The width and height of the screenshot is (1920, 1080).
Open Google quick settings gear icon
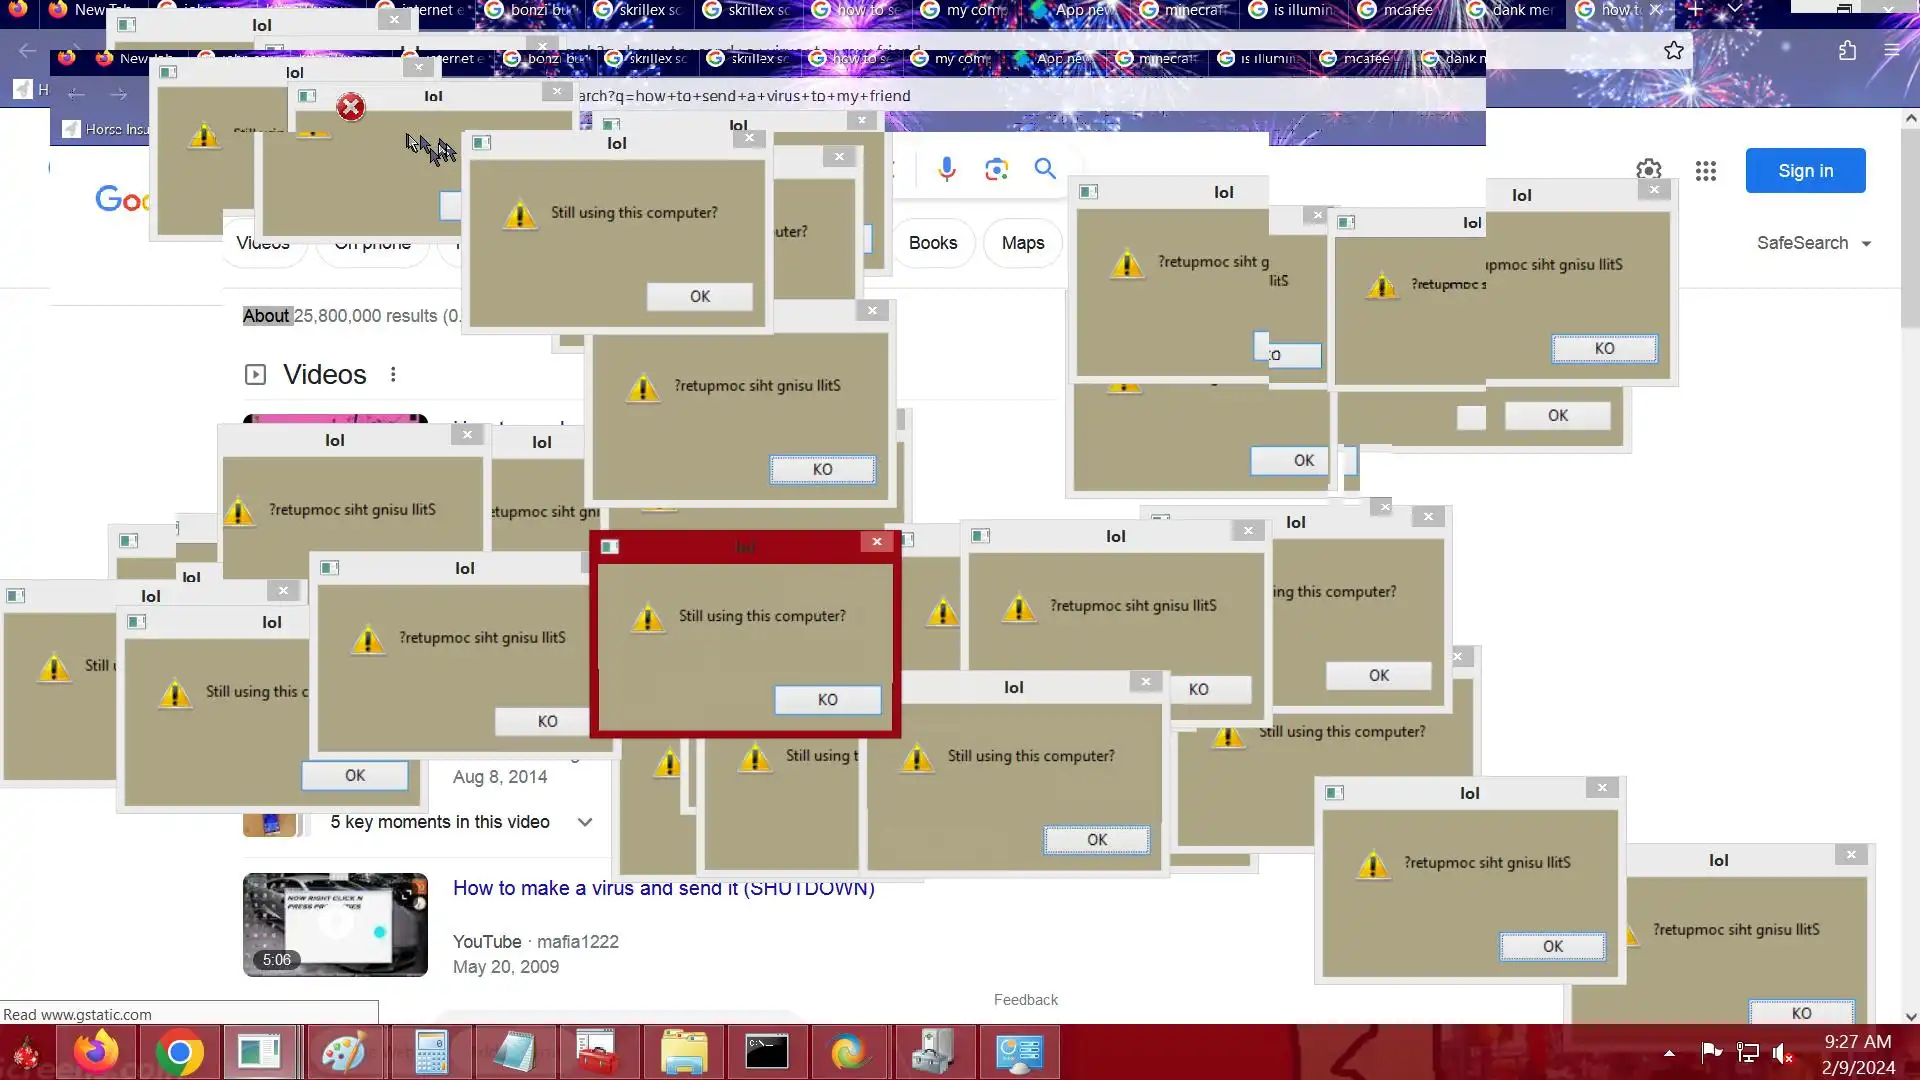pyautogui.click(x=1649, y=170)
